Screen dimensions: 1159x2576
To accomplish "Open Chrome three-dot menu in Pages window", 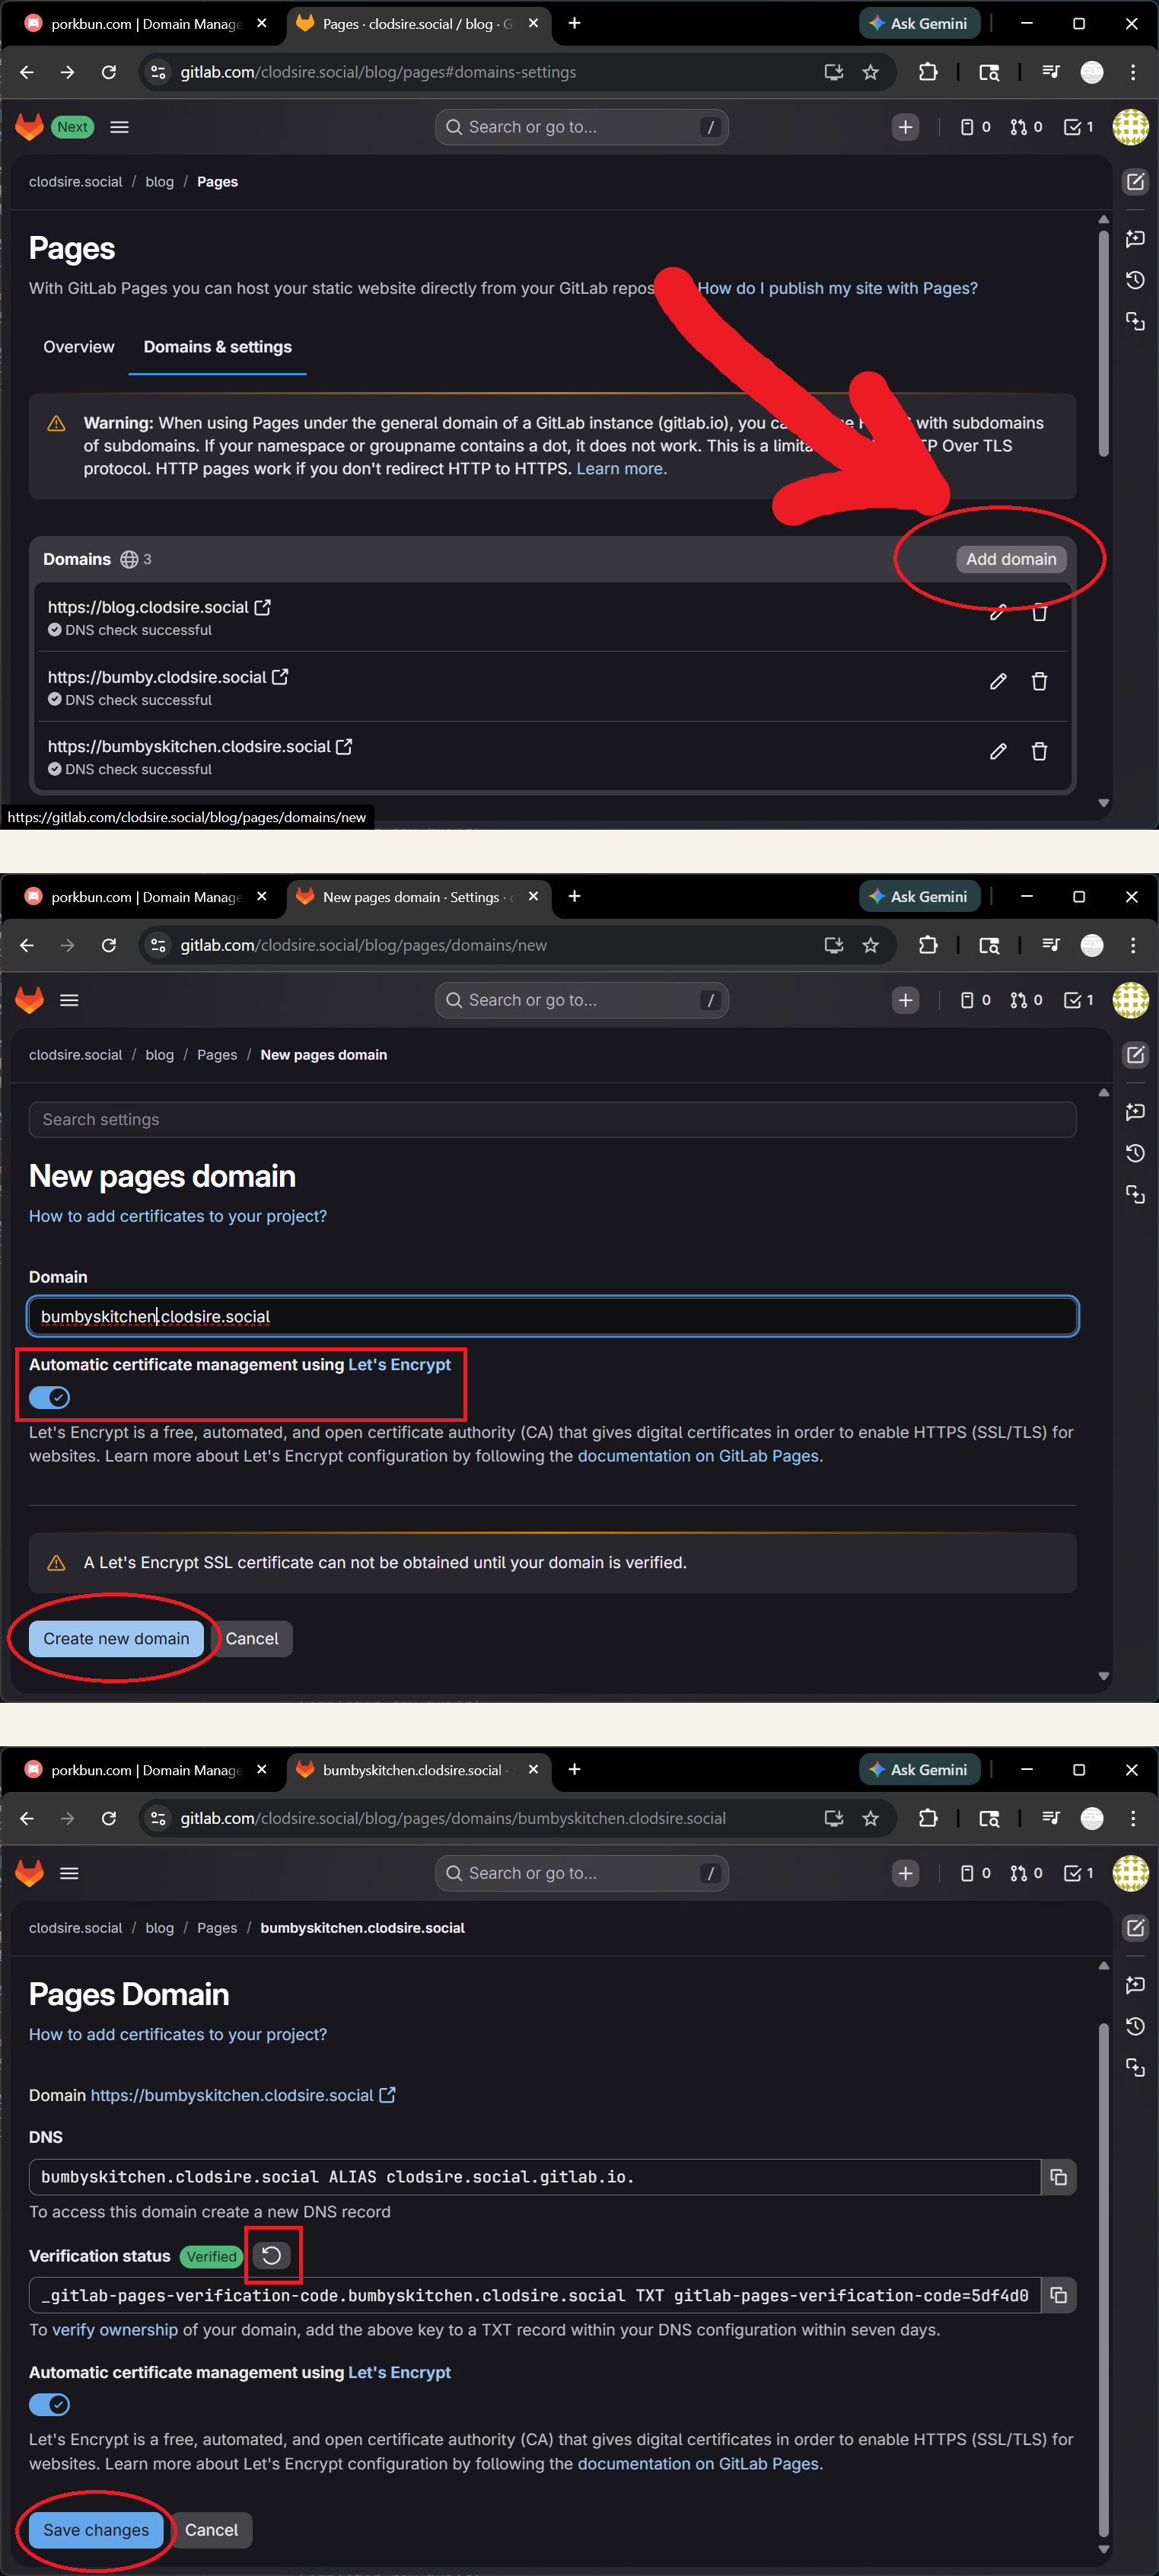I will pos(1132,72).
